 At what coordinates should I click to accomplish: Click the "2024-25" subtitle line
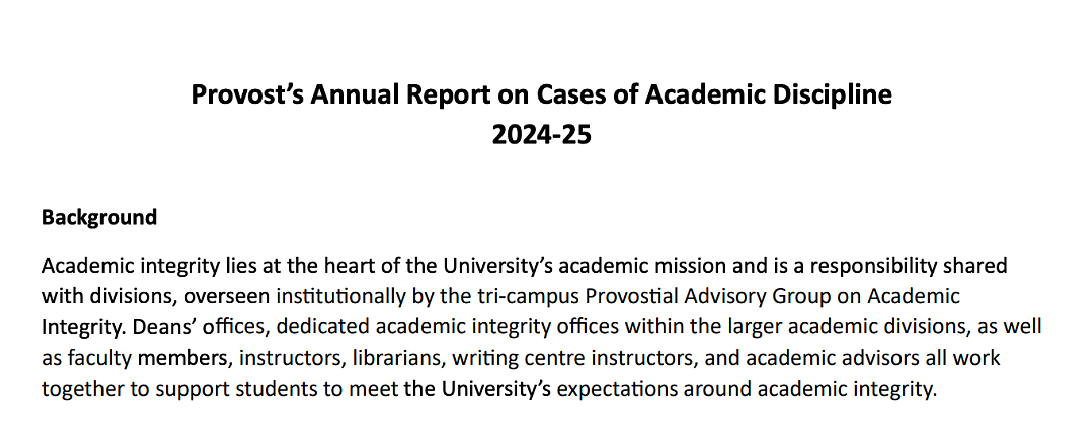click(x=541, y=134)
